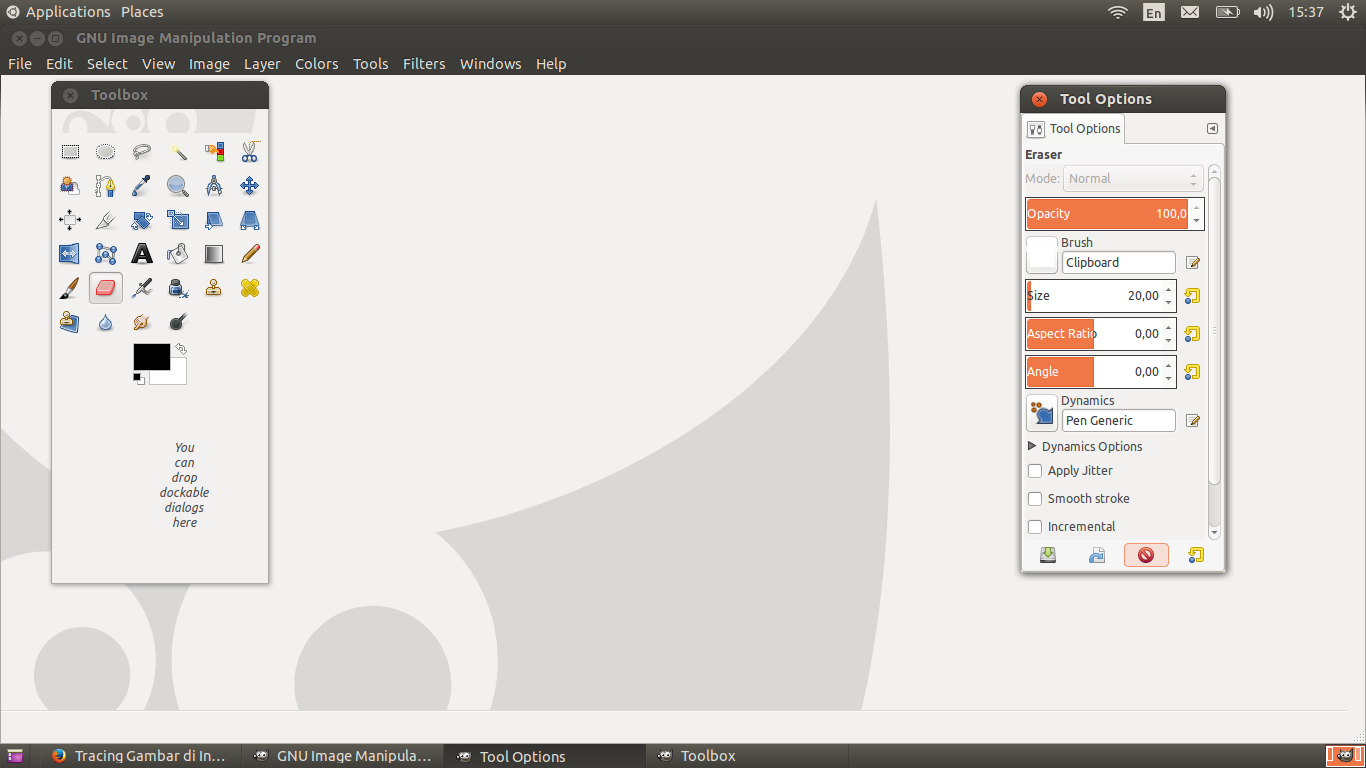This screenshot has height=768, width=1366.
Task: Select the Color Picker eyedropper tool
Action: (x=142, y=186)
